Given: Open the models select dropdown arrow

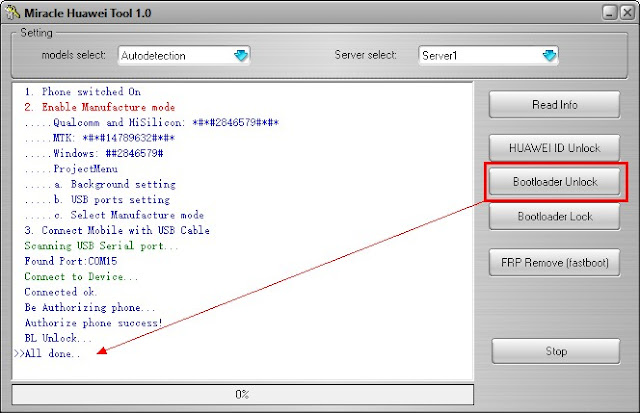Looking at the screenshot, I should [x=241, y=55].
